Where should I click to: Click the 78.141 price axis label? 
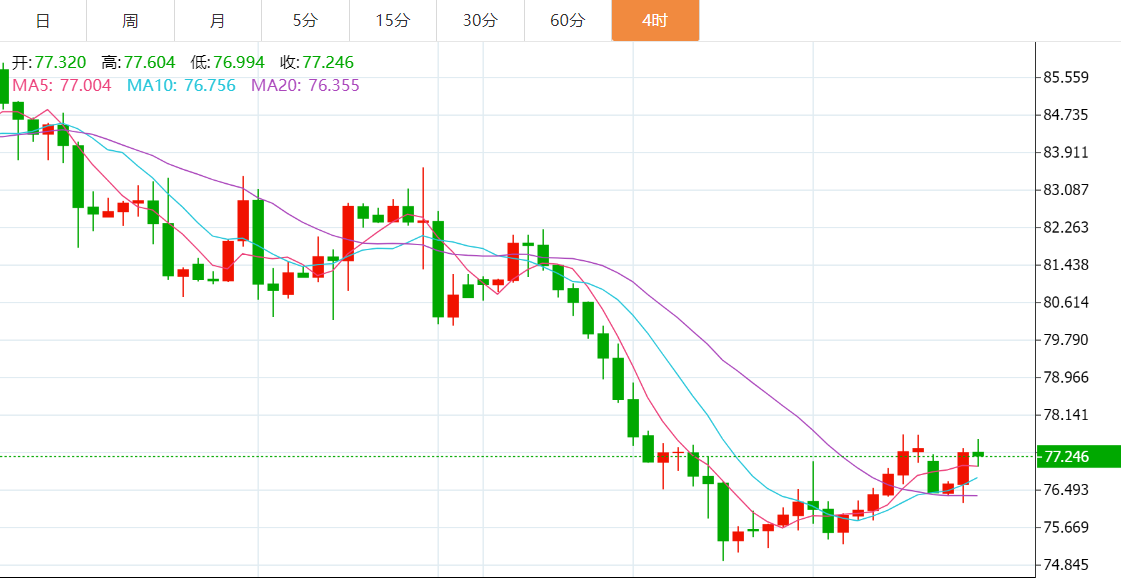point(1066,416)
